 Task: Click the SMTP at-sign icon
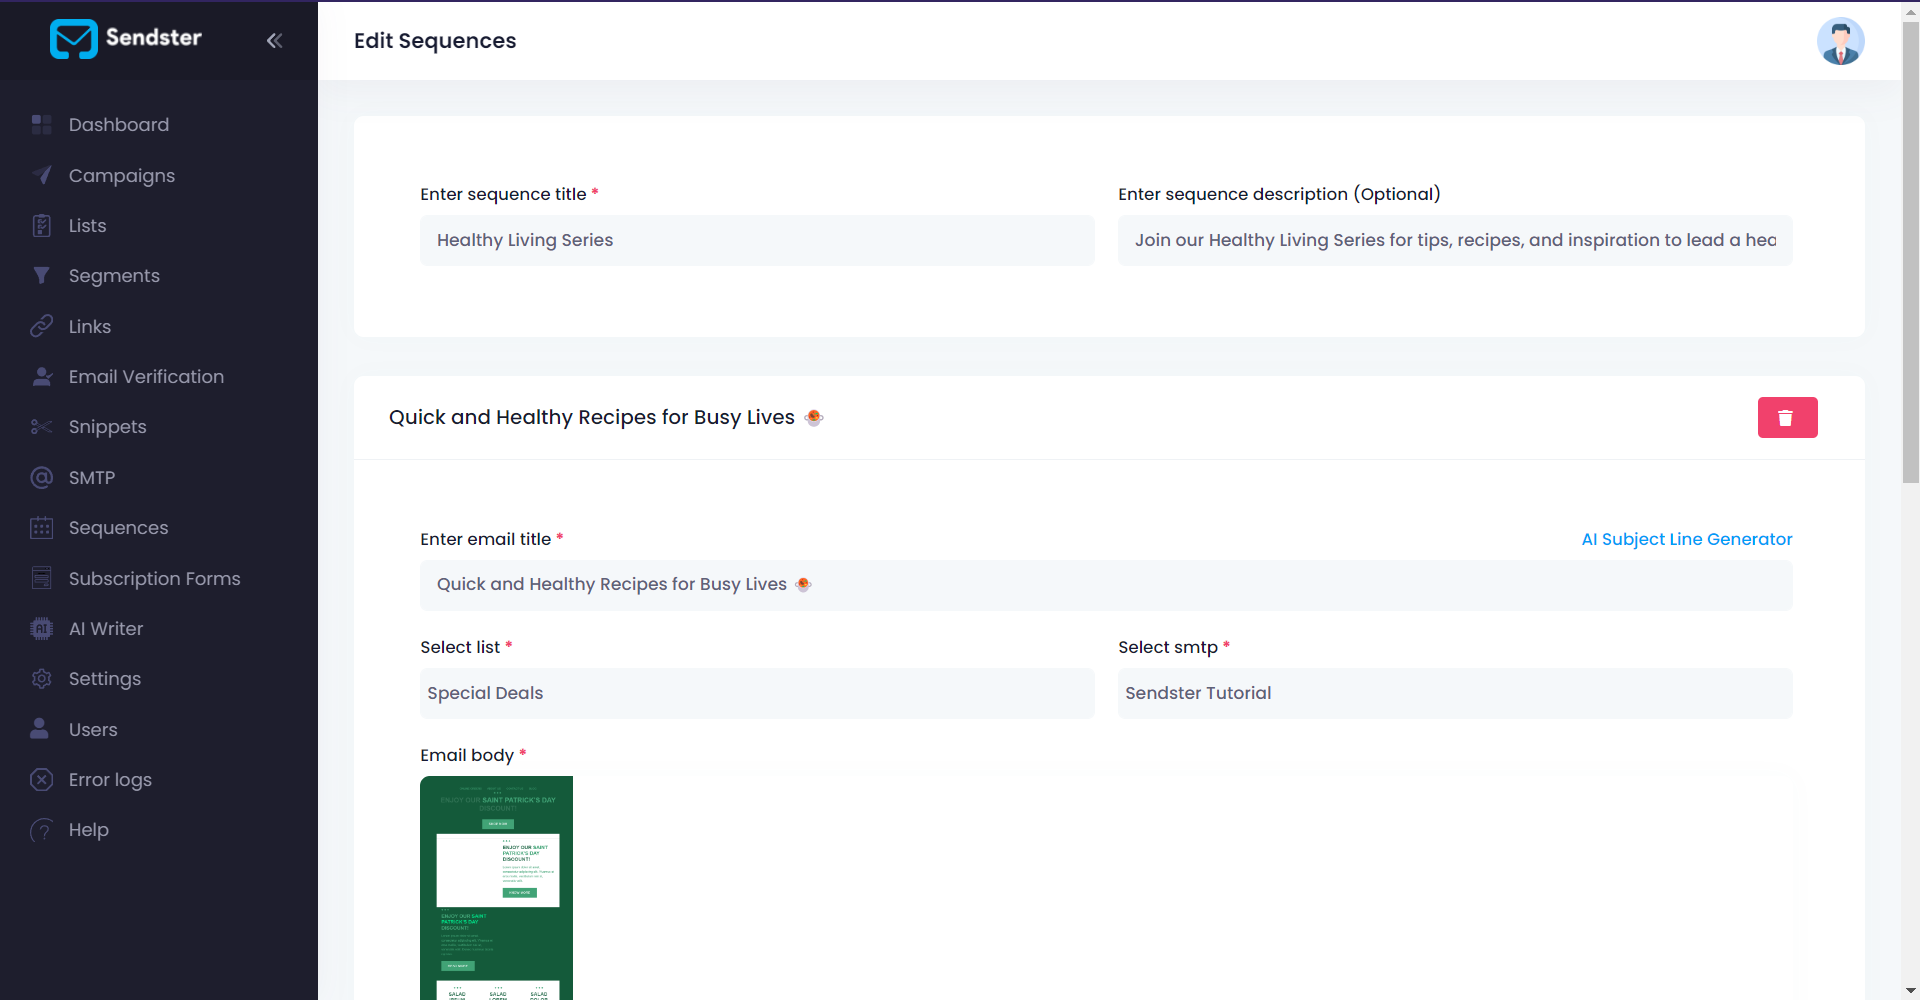41,477
